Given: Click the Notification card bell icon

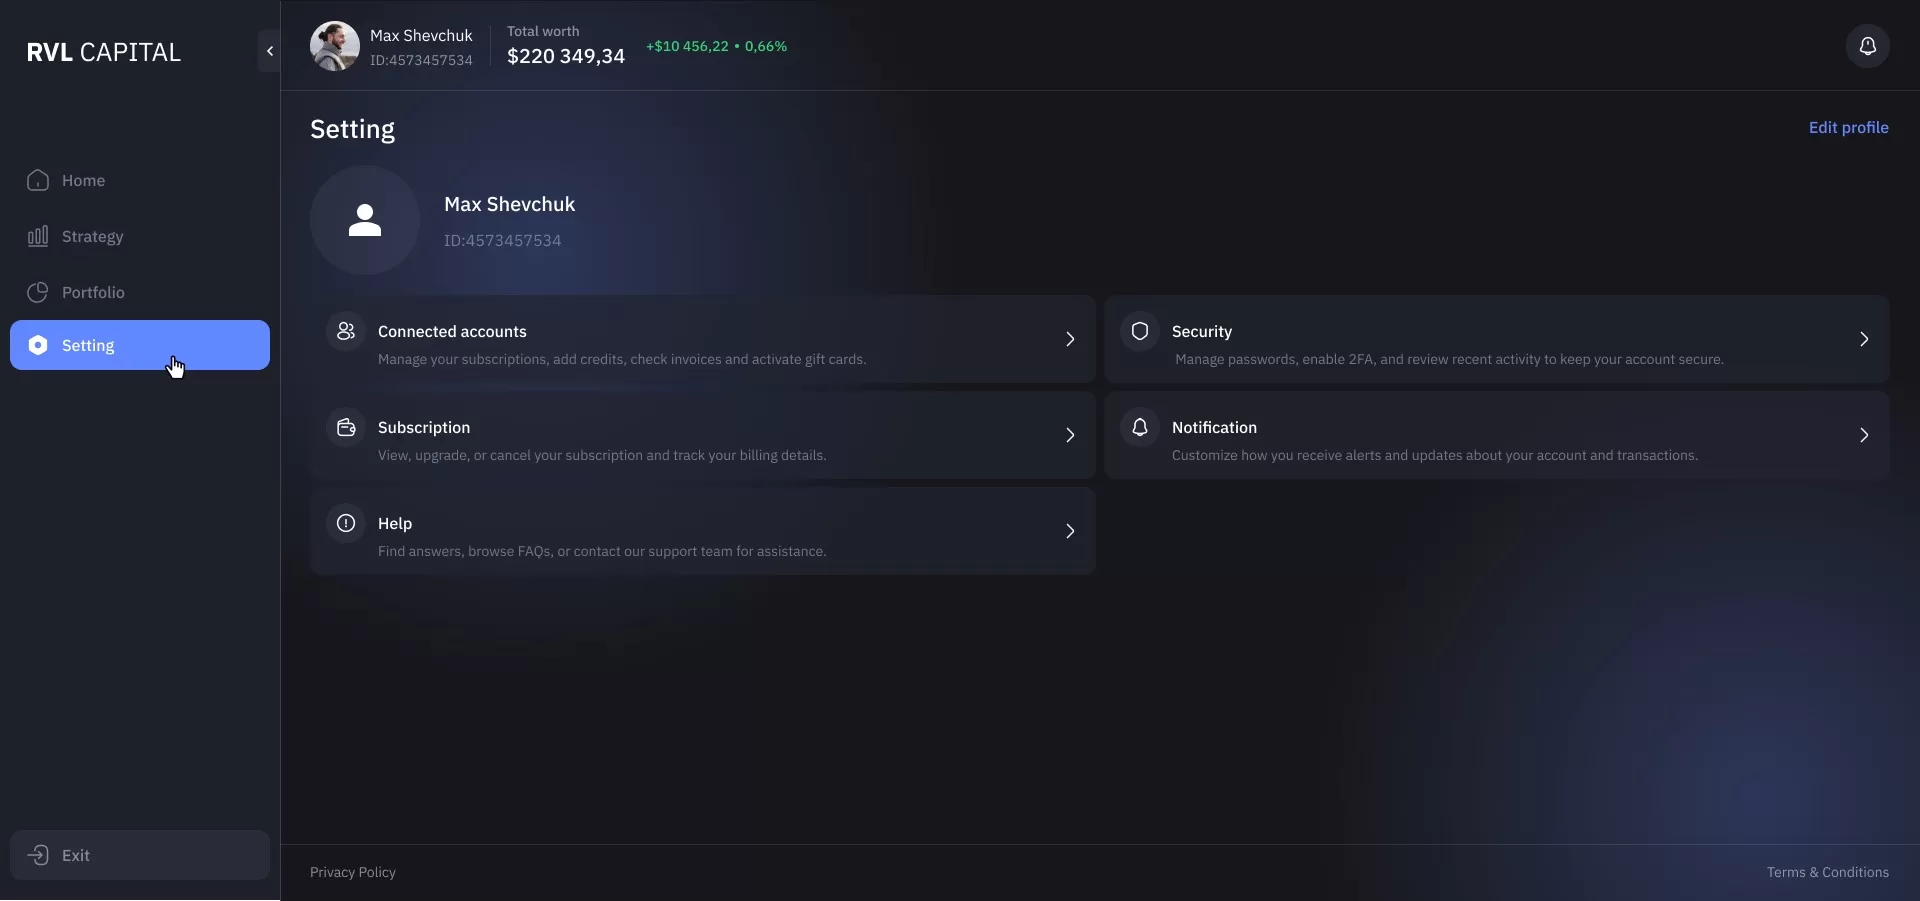Looking at the screenshot, I should coord(1140,427).
